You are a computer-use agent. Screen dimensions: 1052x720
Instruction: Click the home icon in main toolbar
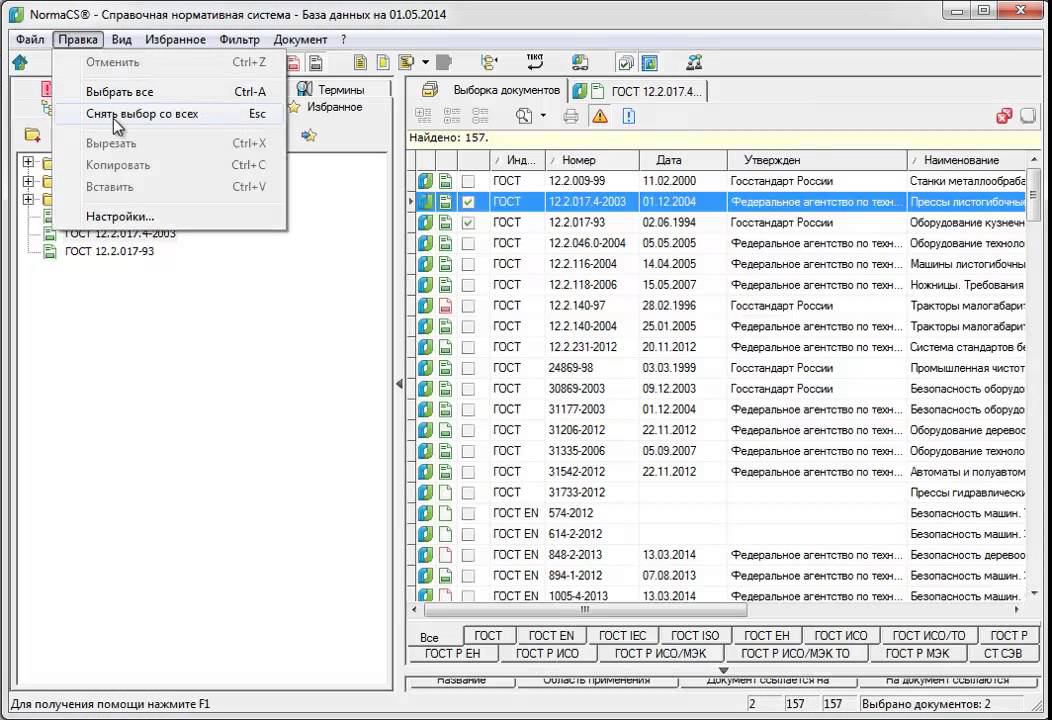pos(20,63)
